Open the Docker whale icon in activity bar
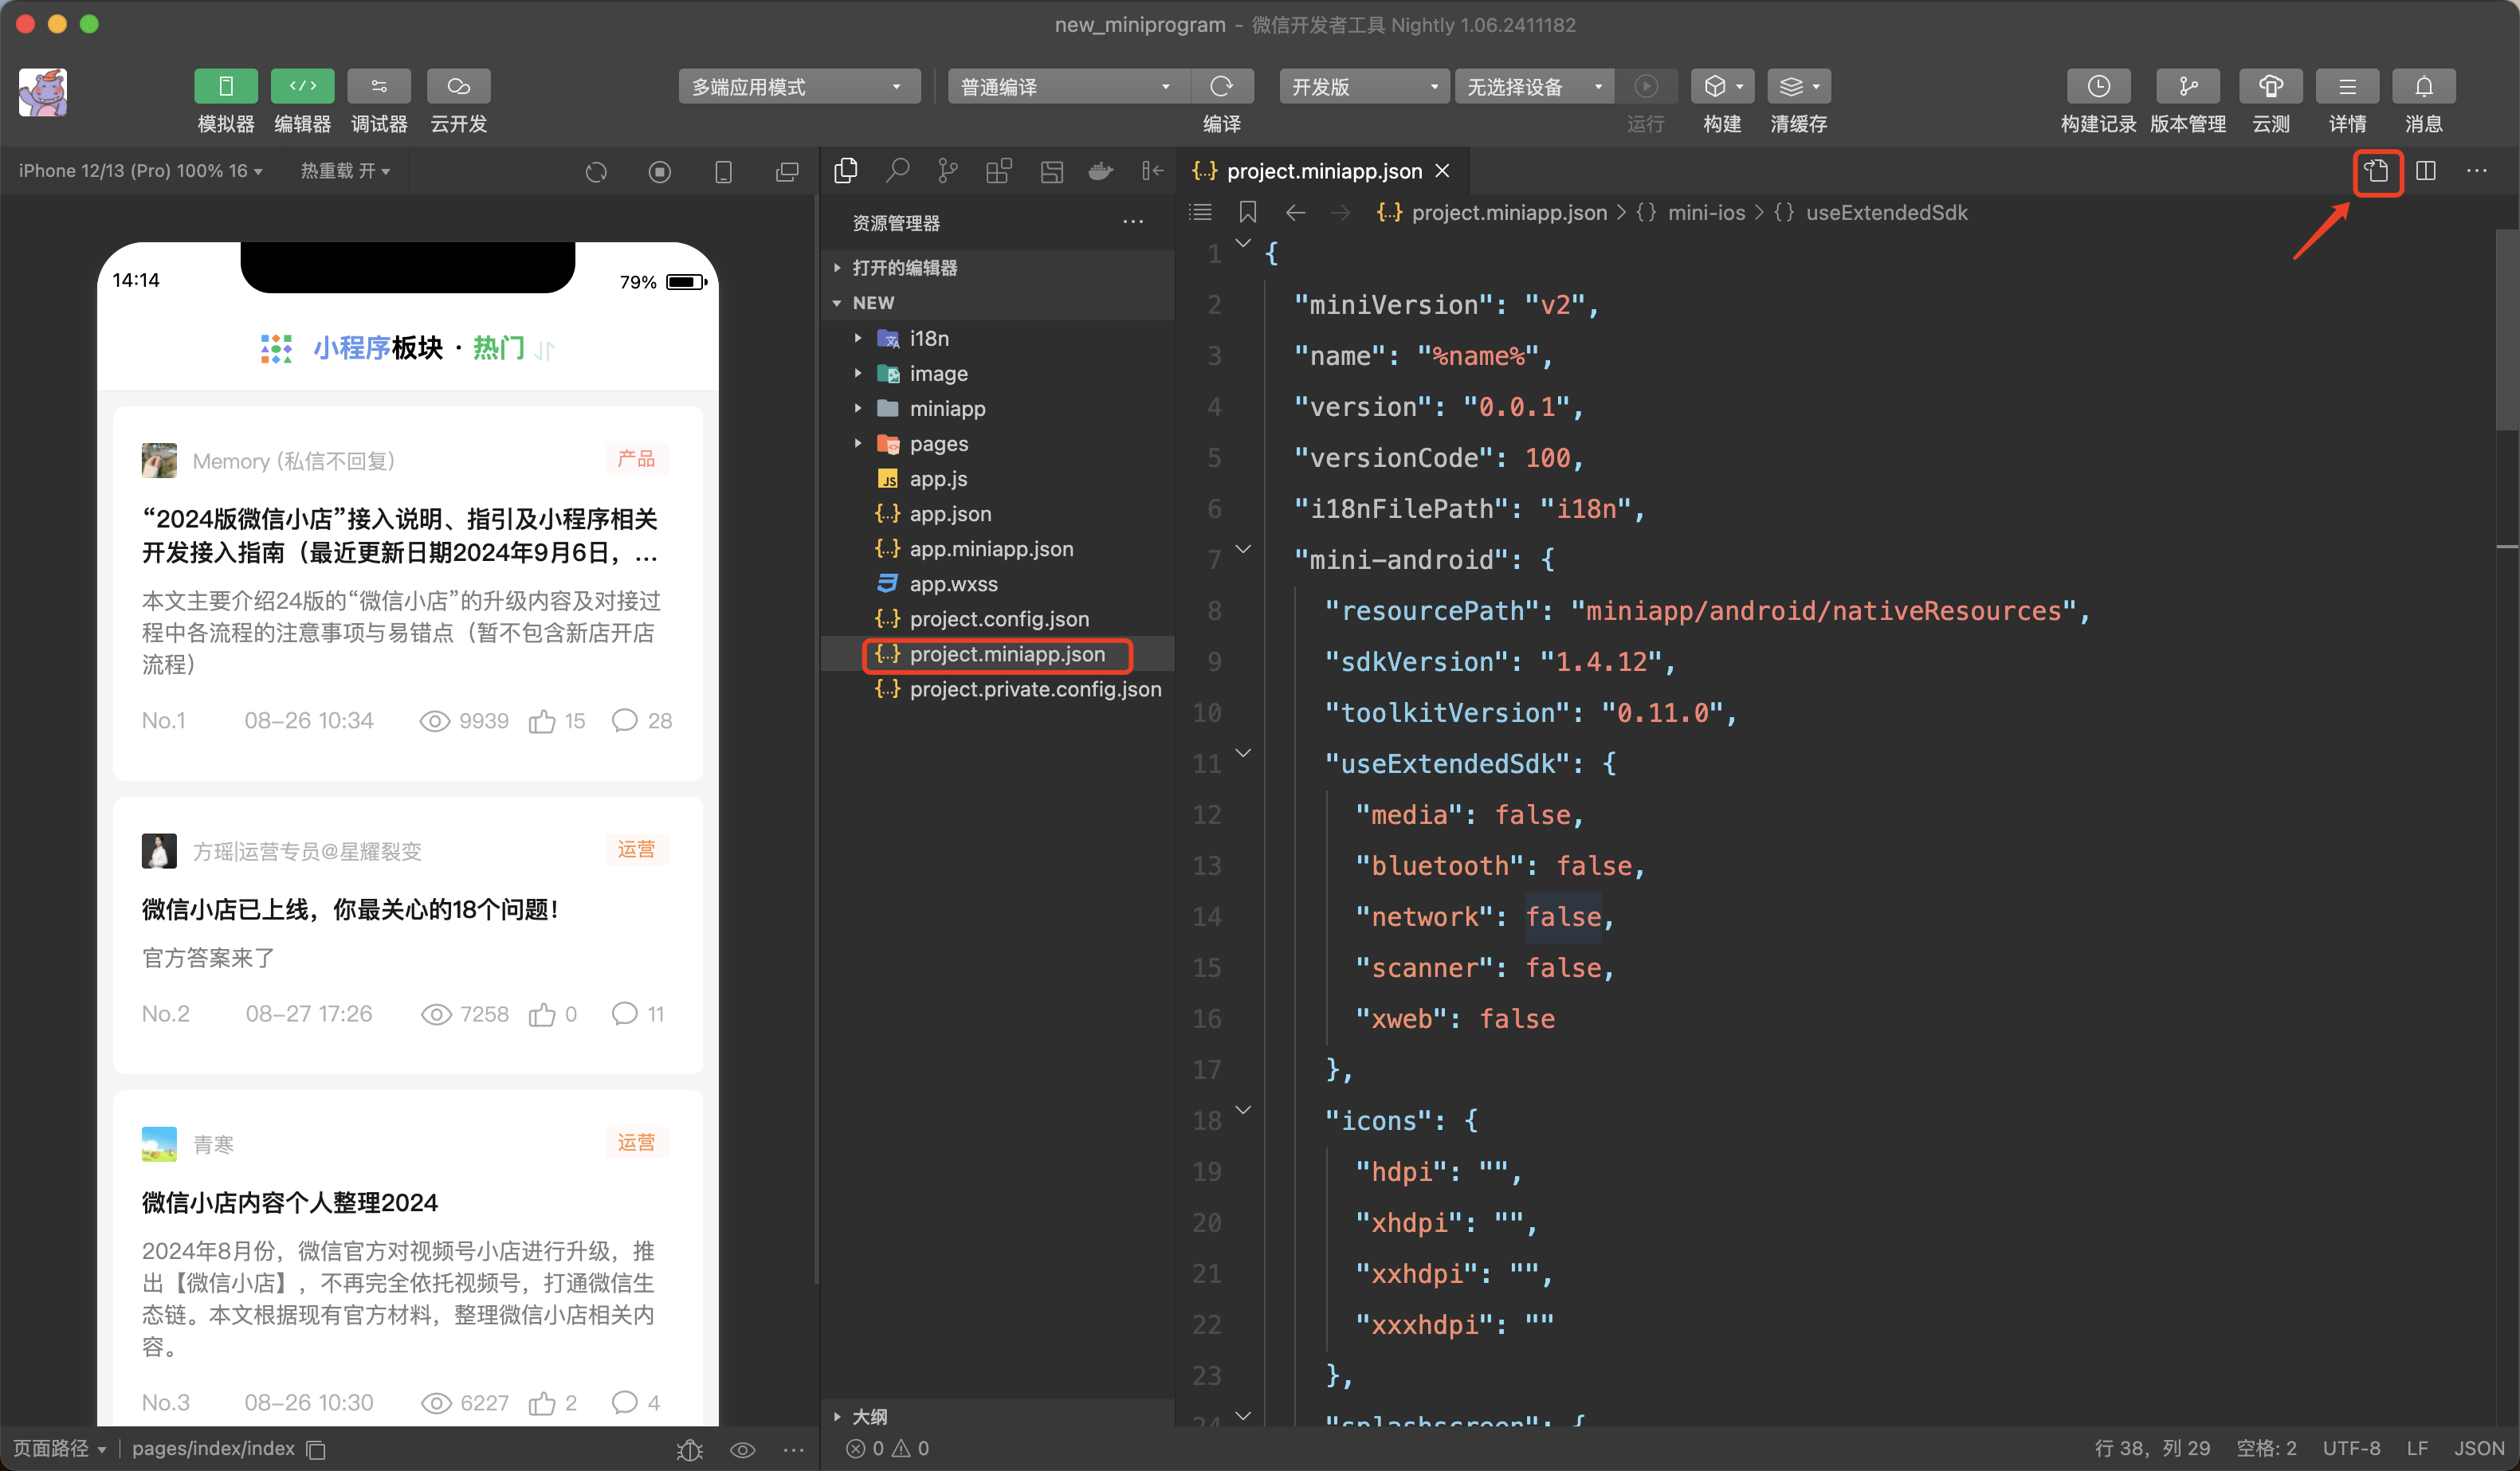 1101,171
